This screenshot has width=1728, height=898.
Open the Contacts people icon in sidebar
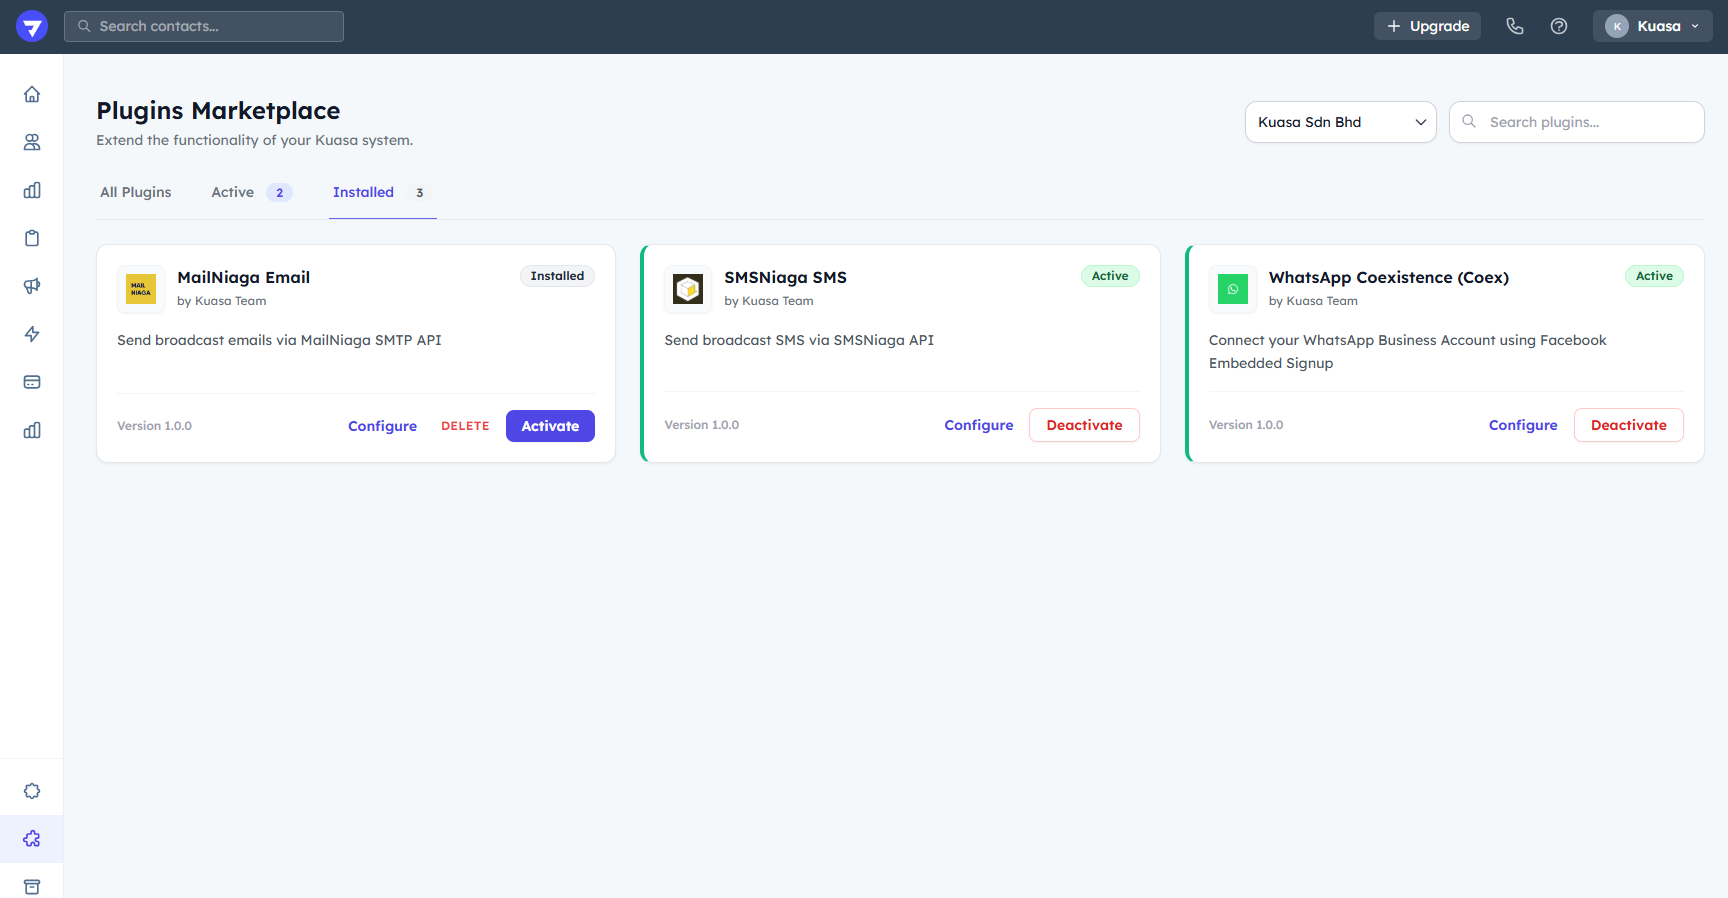32,142
